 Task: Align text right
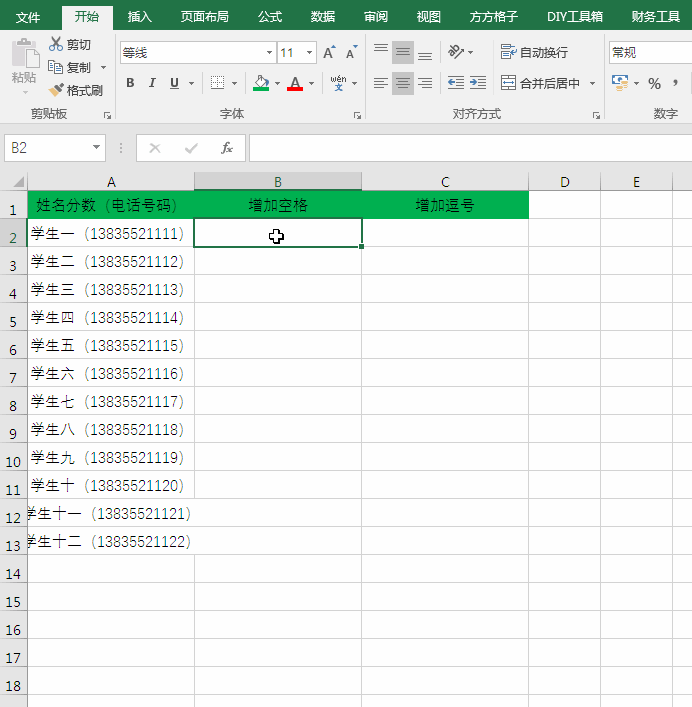click(425, 83)
